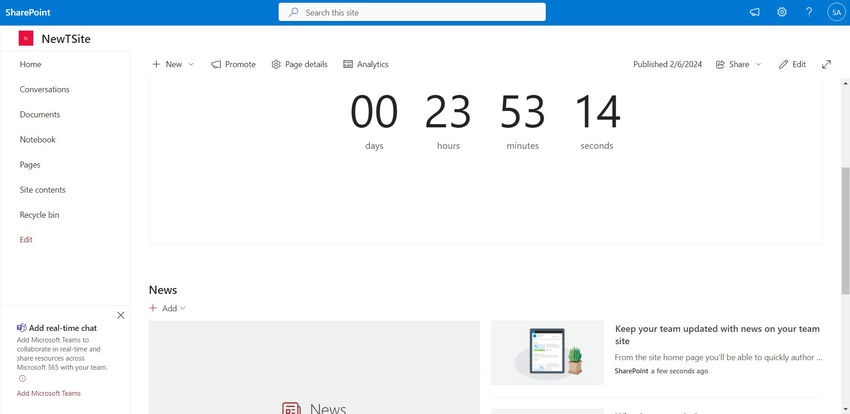Expand page to full-screen with arrows icon

pos(826,64)
